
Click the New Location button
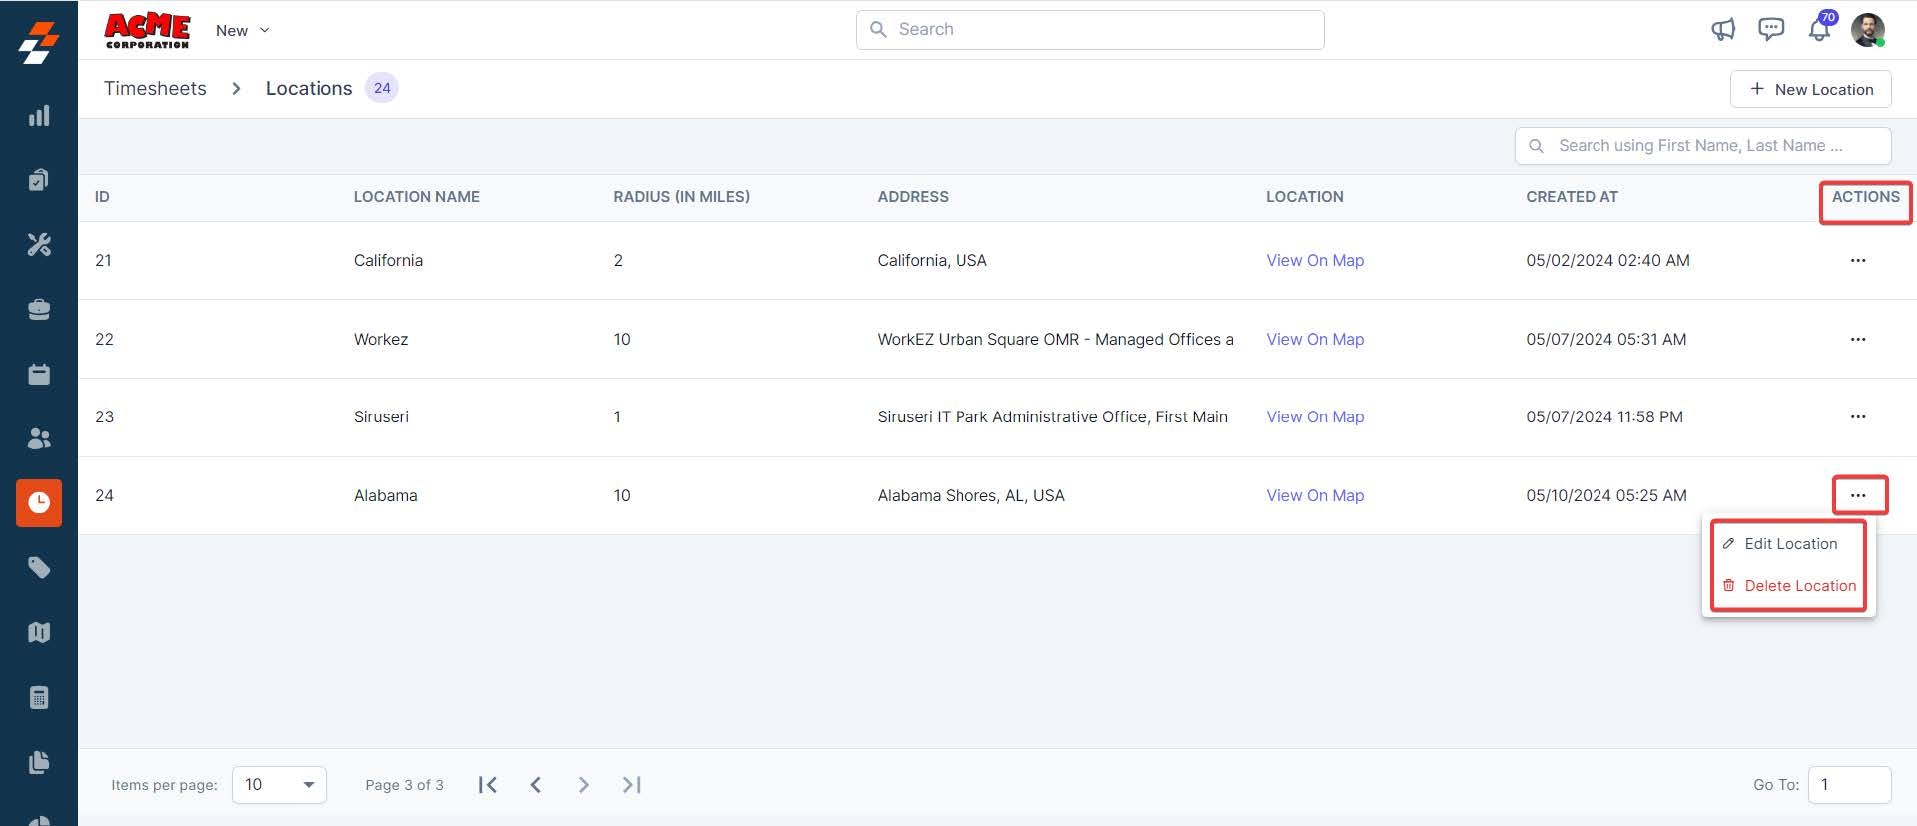(x=1810, y=89)
